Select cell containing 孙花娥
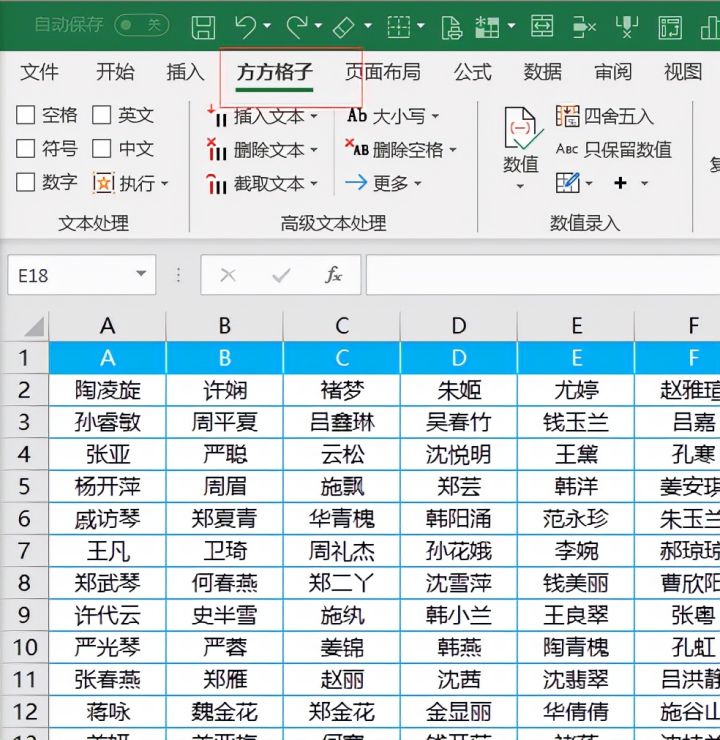The image size is (720, 740). 459,550
